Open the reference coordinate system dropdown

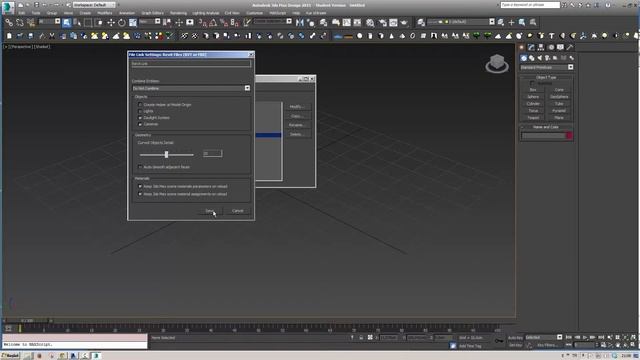pyautogui.click(x=150, y=21)
